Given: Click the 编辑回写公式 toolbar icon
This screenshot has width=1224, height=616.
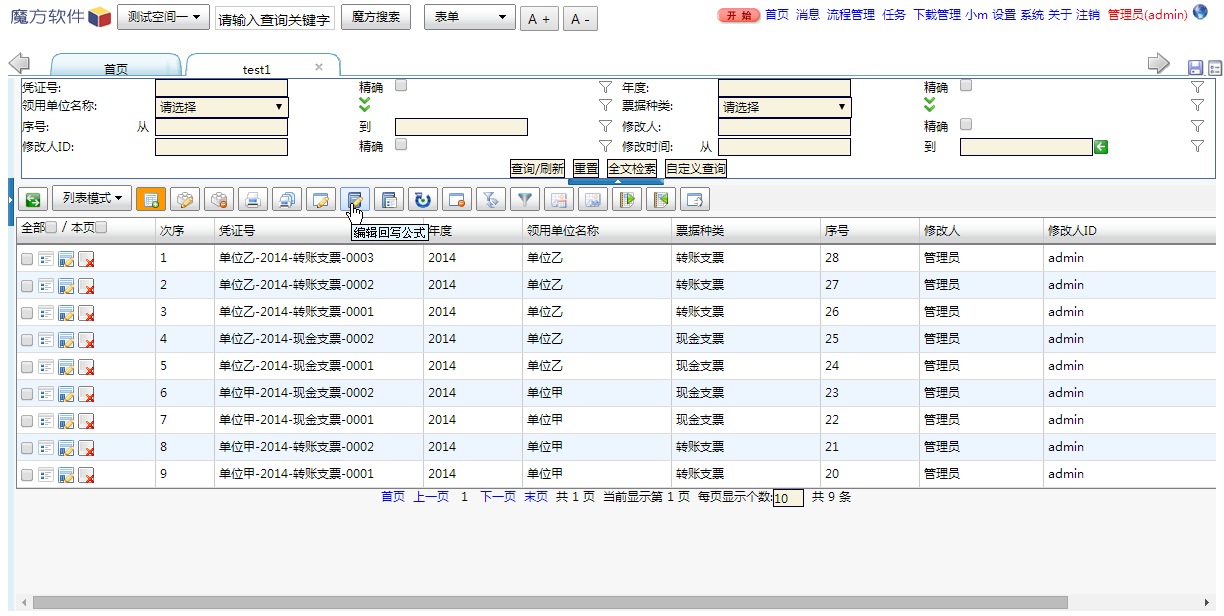Looking at the screenshot, I should 355,199.
